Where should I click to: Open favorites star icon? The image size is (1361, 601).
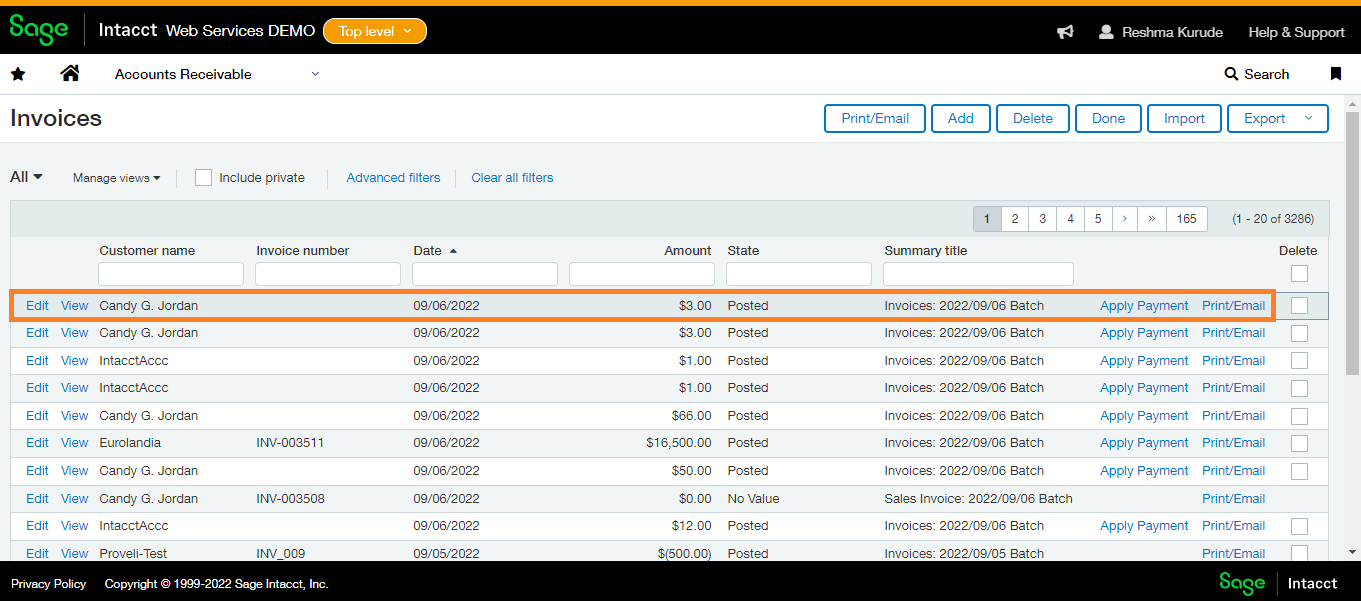point(18,74)
